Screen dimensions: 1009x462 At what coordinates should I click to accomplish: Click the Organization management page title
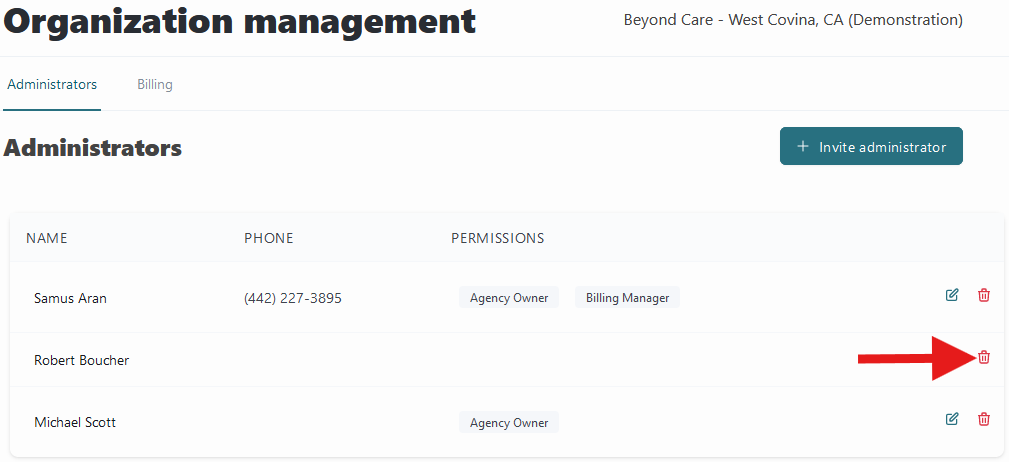239,21
